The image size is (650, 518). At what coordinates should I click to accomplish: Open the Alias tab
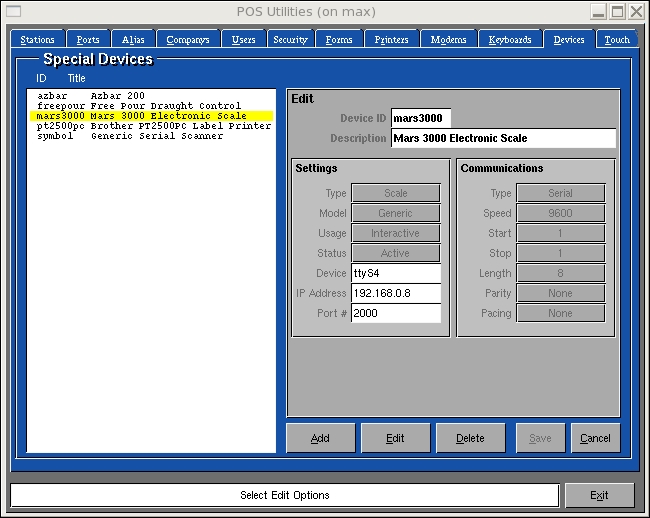pos(133,40)
